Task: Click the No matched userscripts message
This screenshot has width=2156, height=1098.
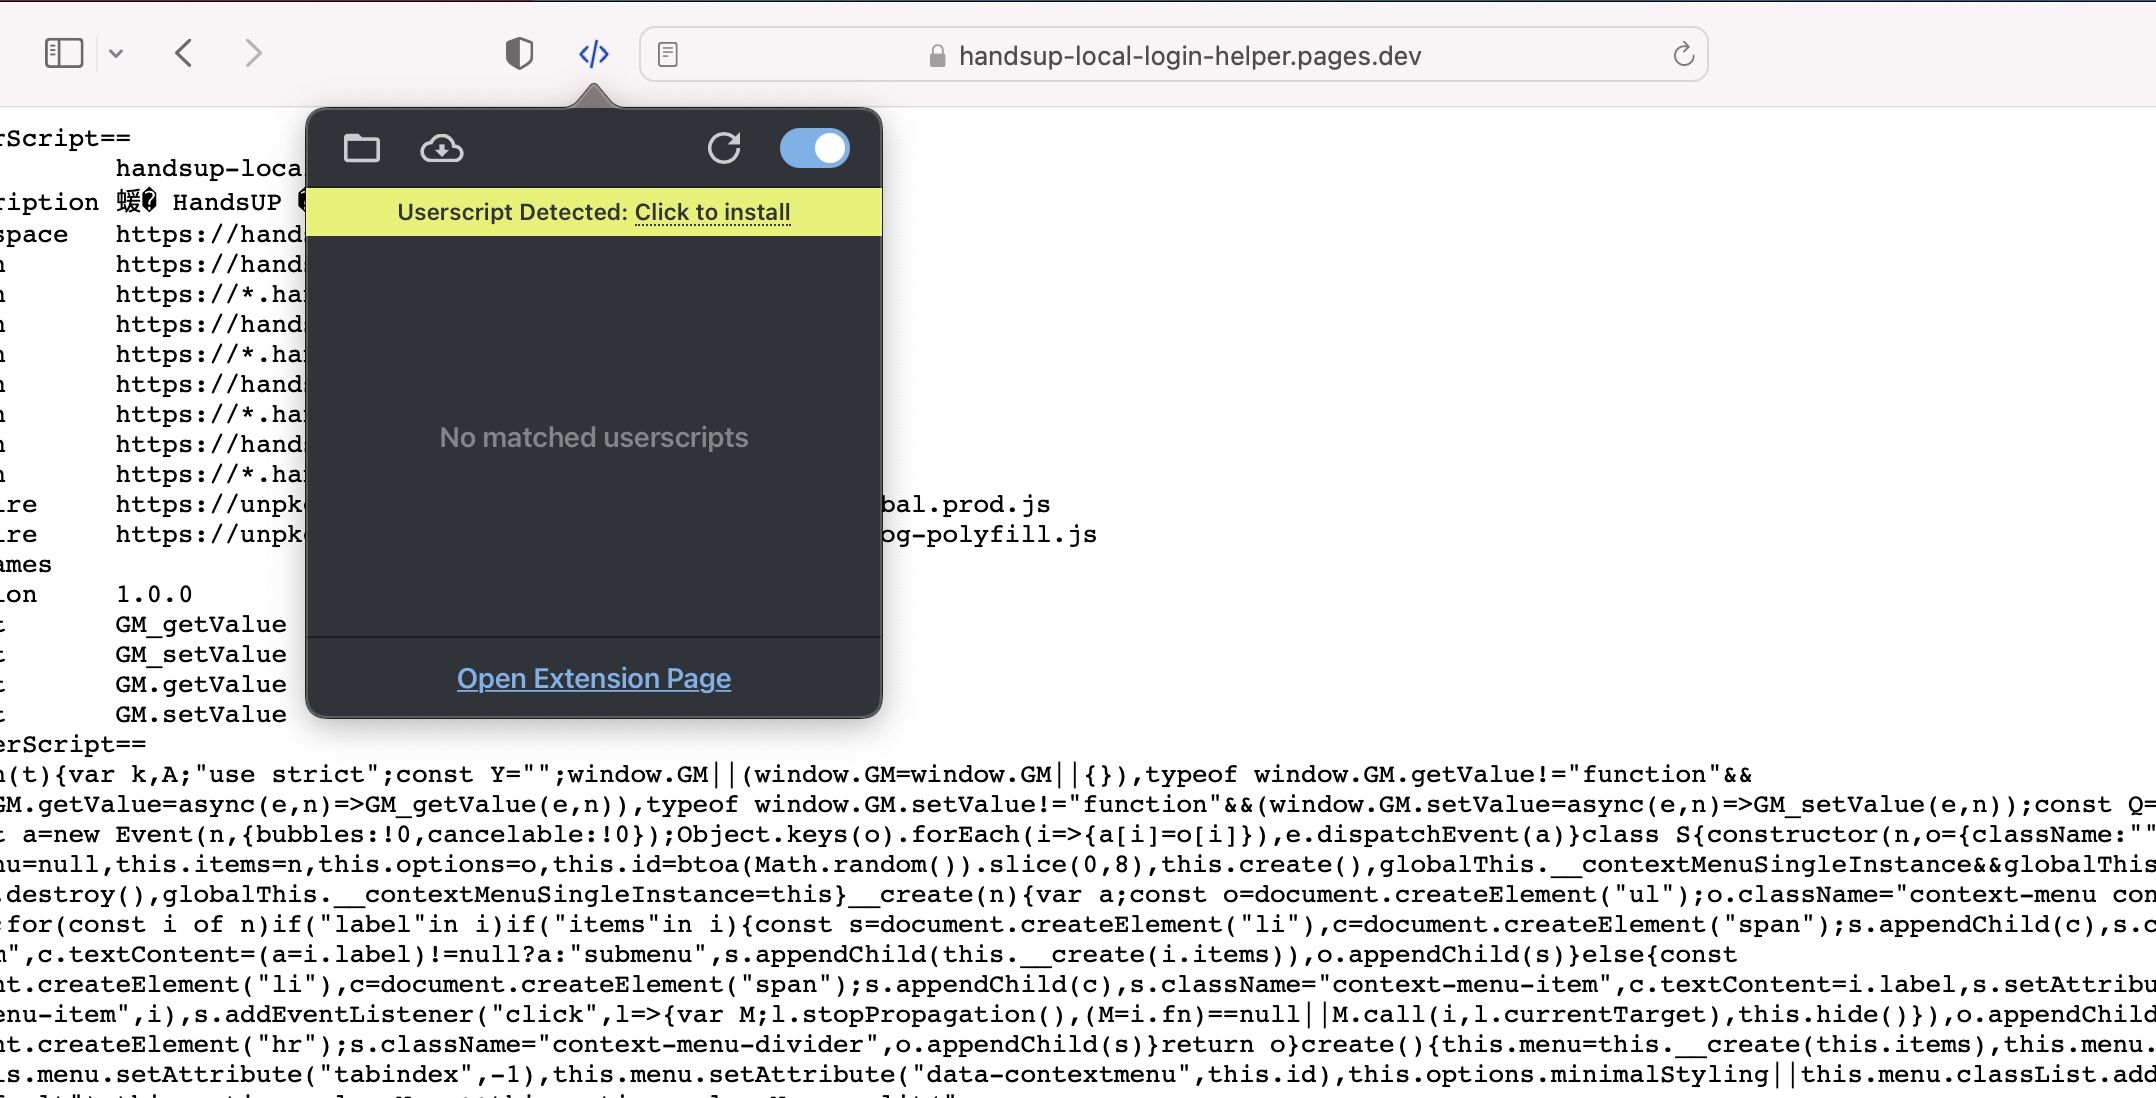Action: tap(594, 437)
